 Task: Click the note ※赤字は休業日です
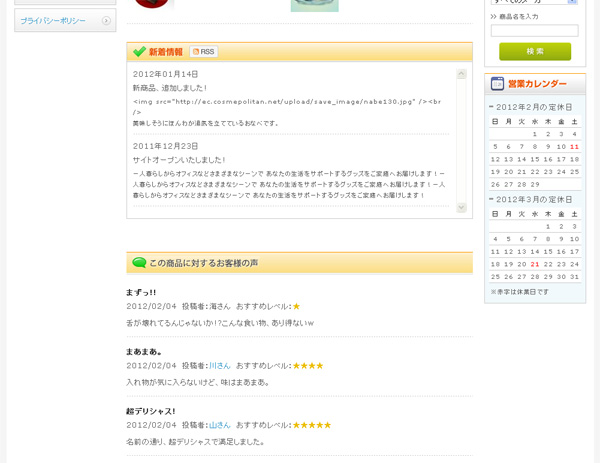pyautogui.click(x=519, y=292)
